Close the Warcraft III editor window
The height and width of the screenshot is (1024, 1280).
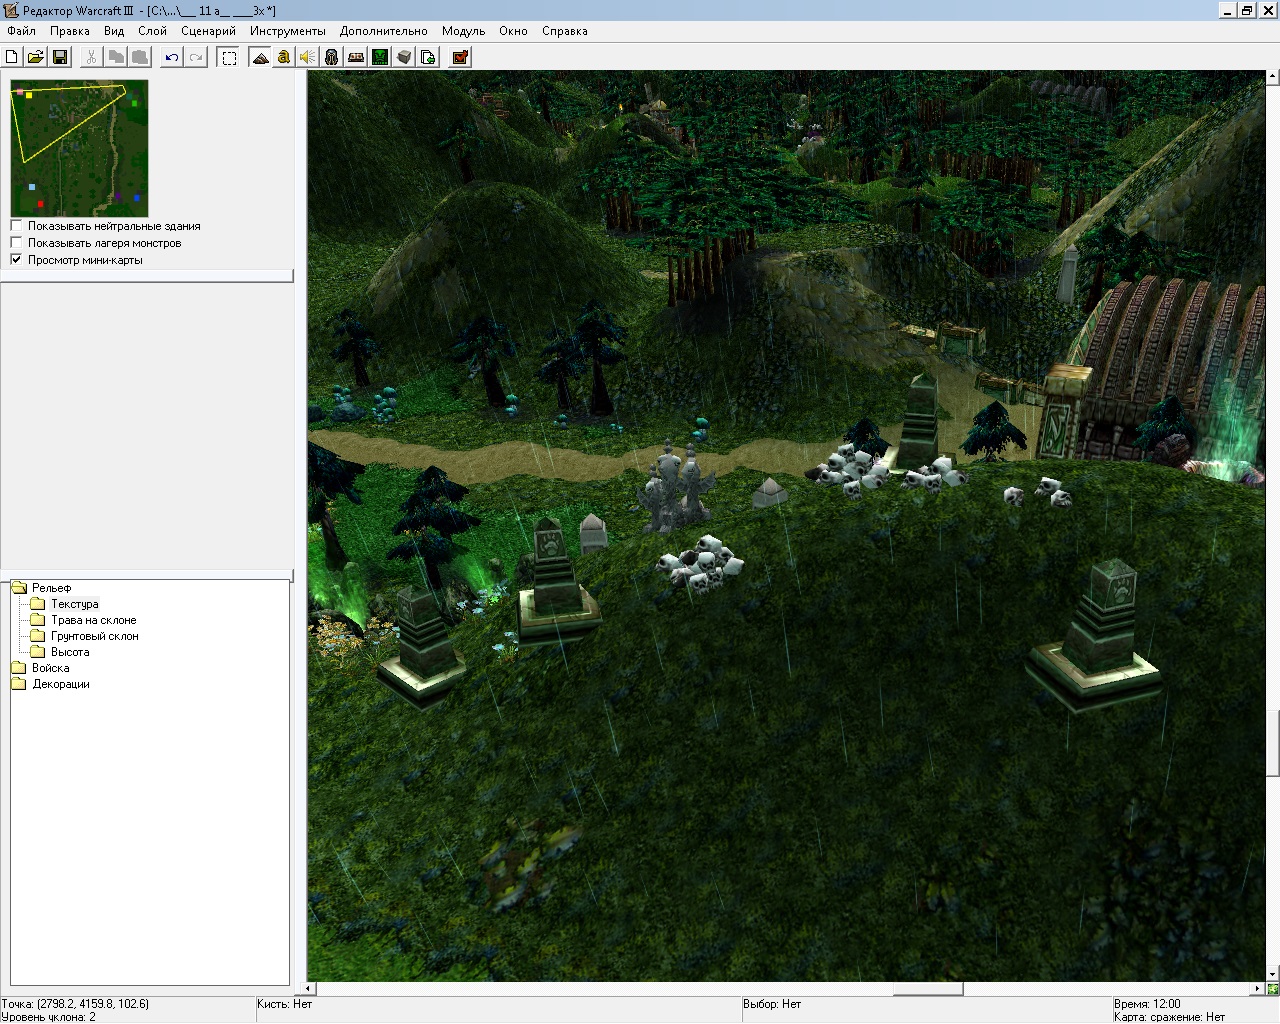click(x=1267, y=10)
